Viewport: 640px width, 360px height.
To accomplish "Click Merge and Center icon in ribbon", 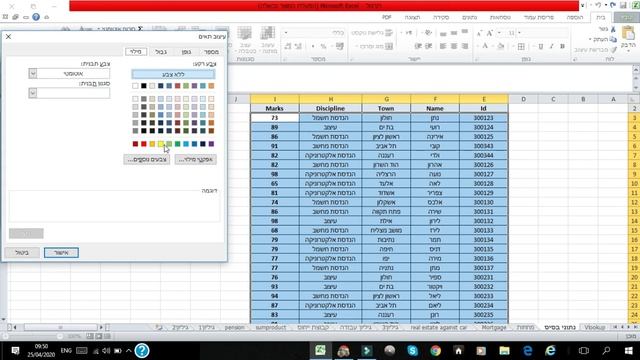I will coord(389,47).
